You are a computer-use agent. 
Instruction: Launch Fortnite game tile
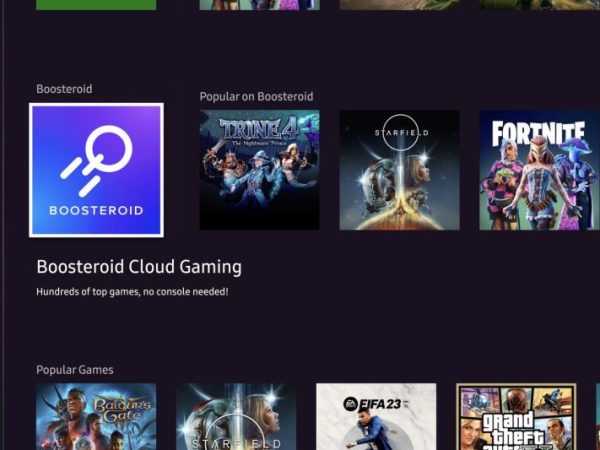pyautogui.click(x=540, y=170)
